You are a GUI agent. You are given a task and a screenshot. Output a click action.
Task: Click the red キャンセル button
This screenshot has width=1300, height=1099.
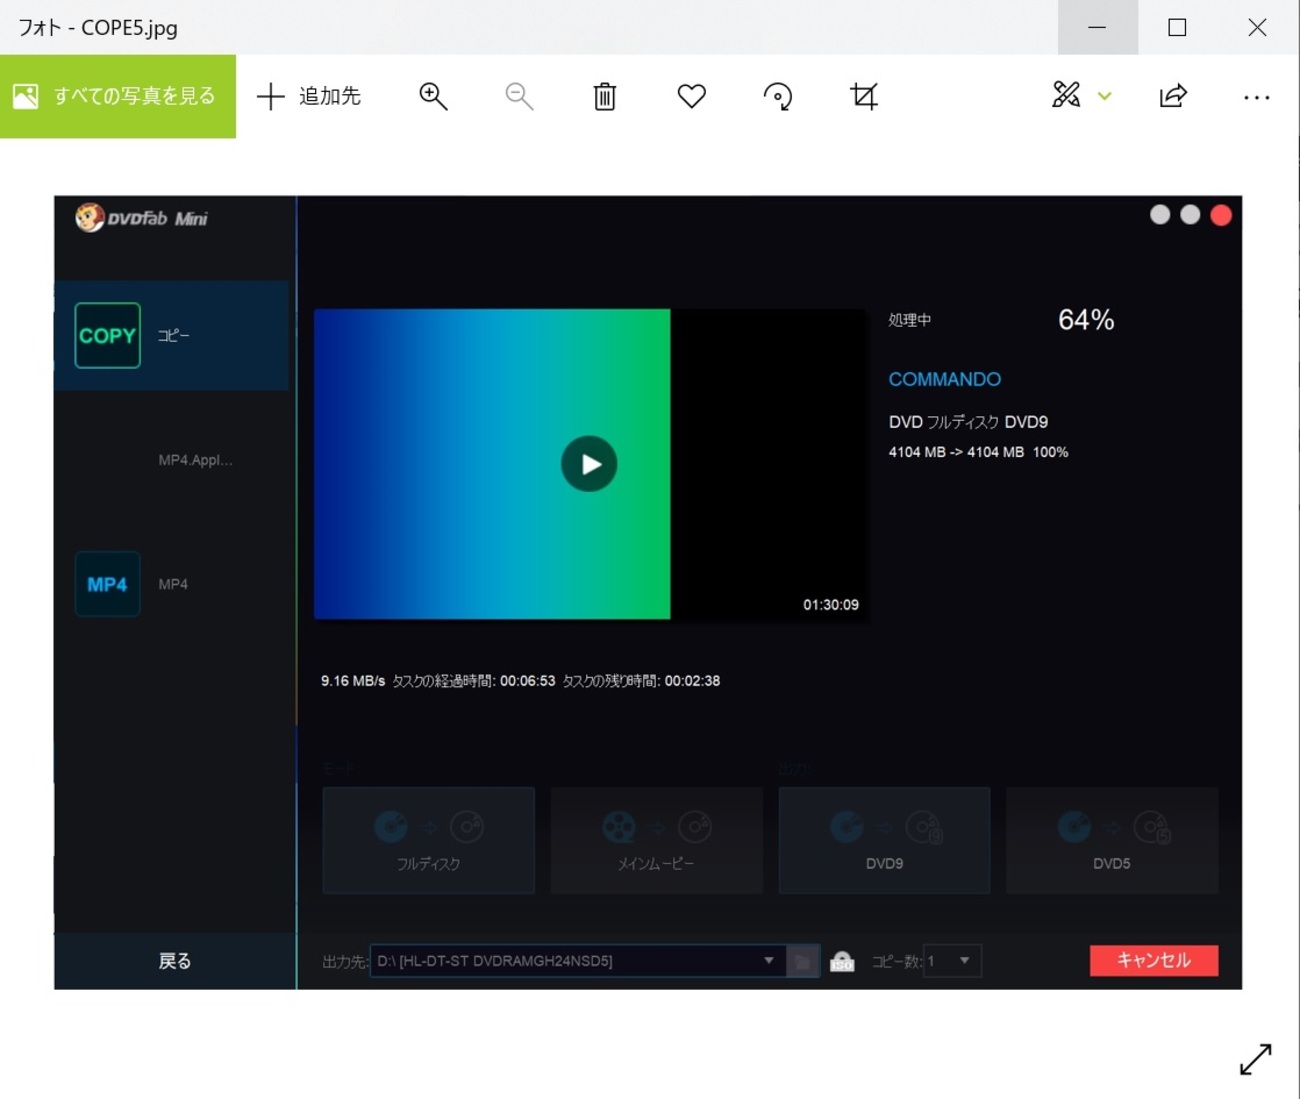click(x=1153, y=960)
